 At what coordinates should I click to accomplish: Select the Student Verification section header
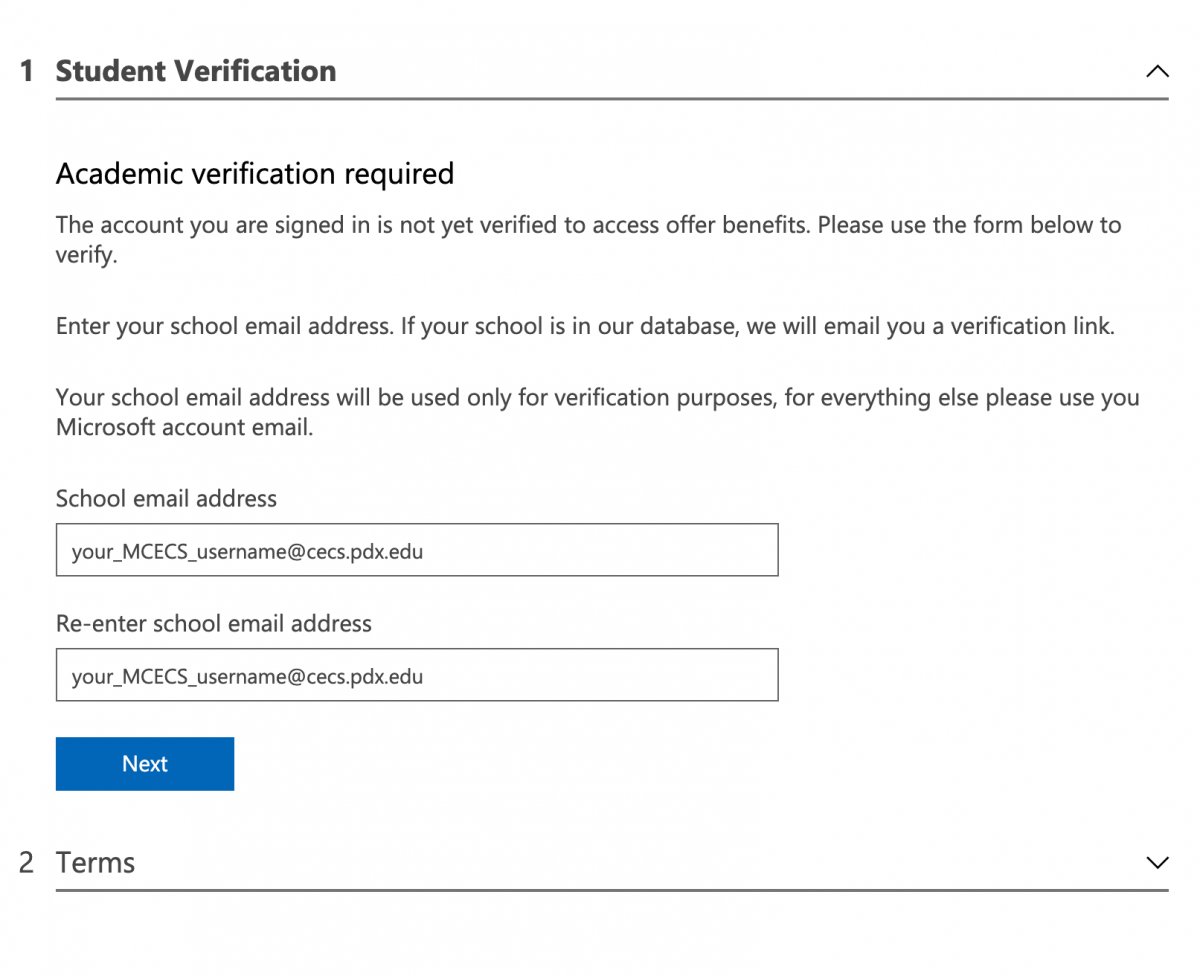tap(195, 71)
